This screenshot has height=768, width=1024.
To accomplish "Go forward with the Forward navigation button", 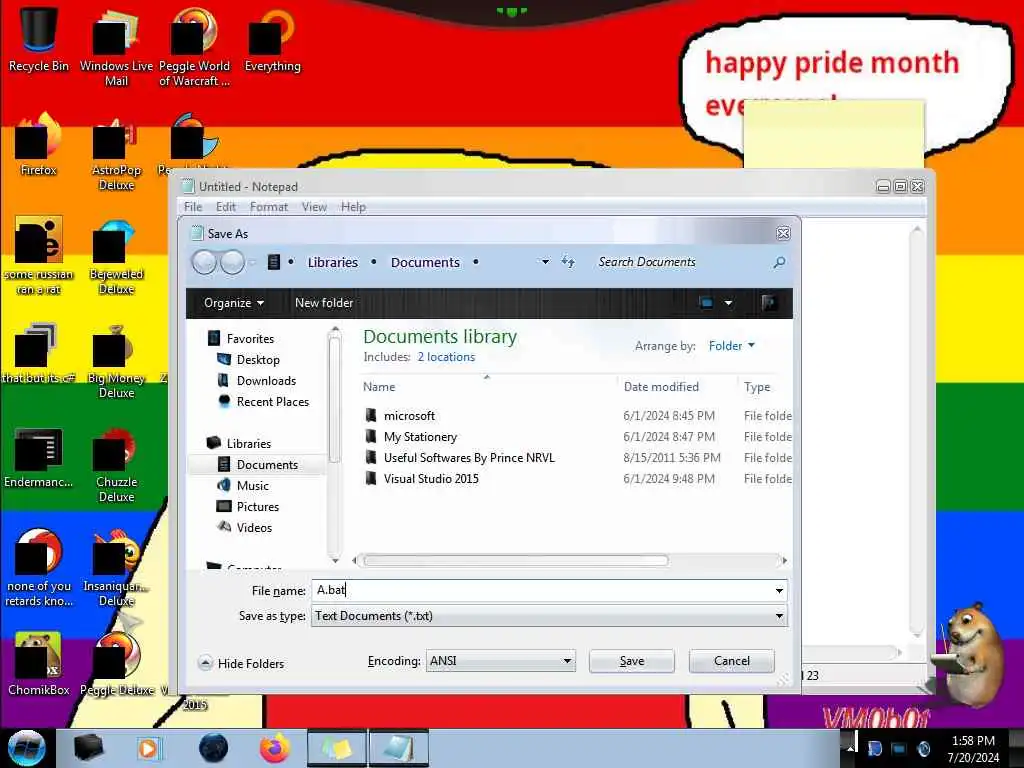I will [232, 263].
